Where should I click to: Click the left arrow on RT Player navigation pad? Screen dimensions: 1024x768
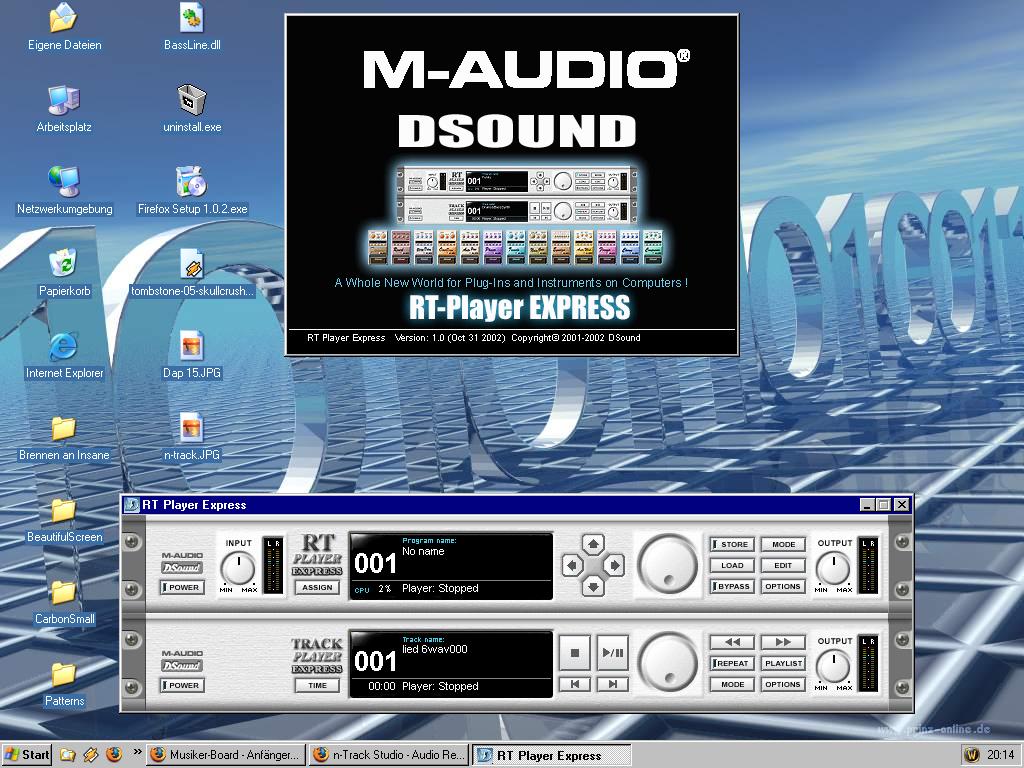tap(571, 565)
